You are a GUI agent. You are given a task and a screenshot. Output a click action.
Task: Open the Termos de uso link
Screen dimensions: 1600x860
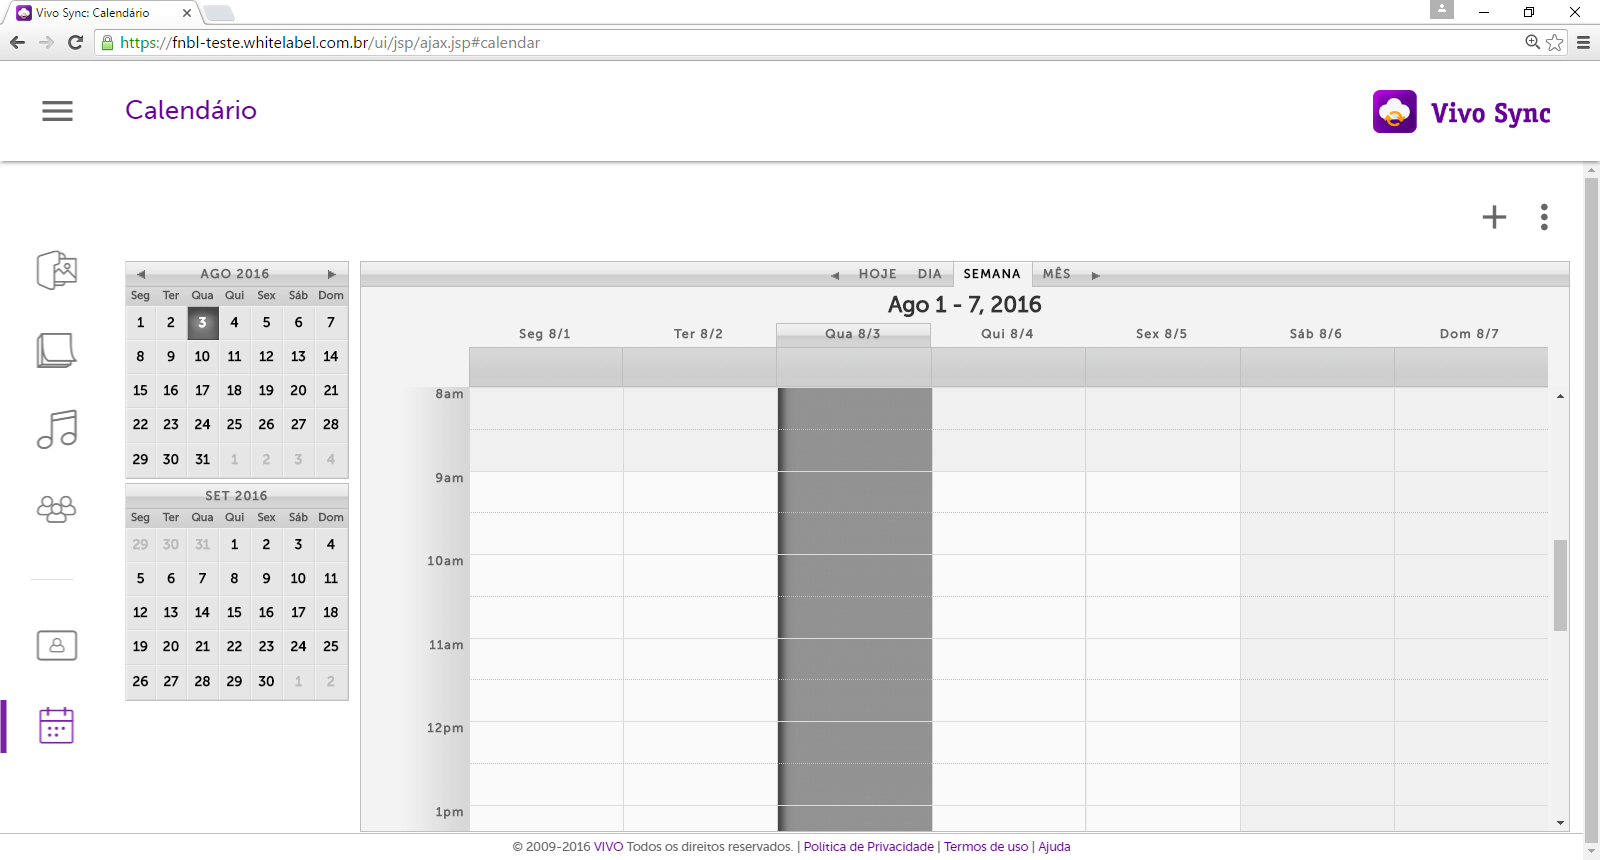coord(986,847)
